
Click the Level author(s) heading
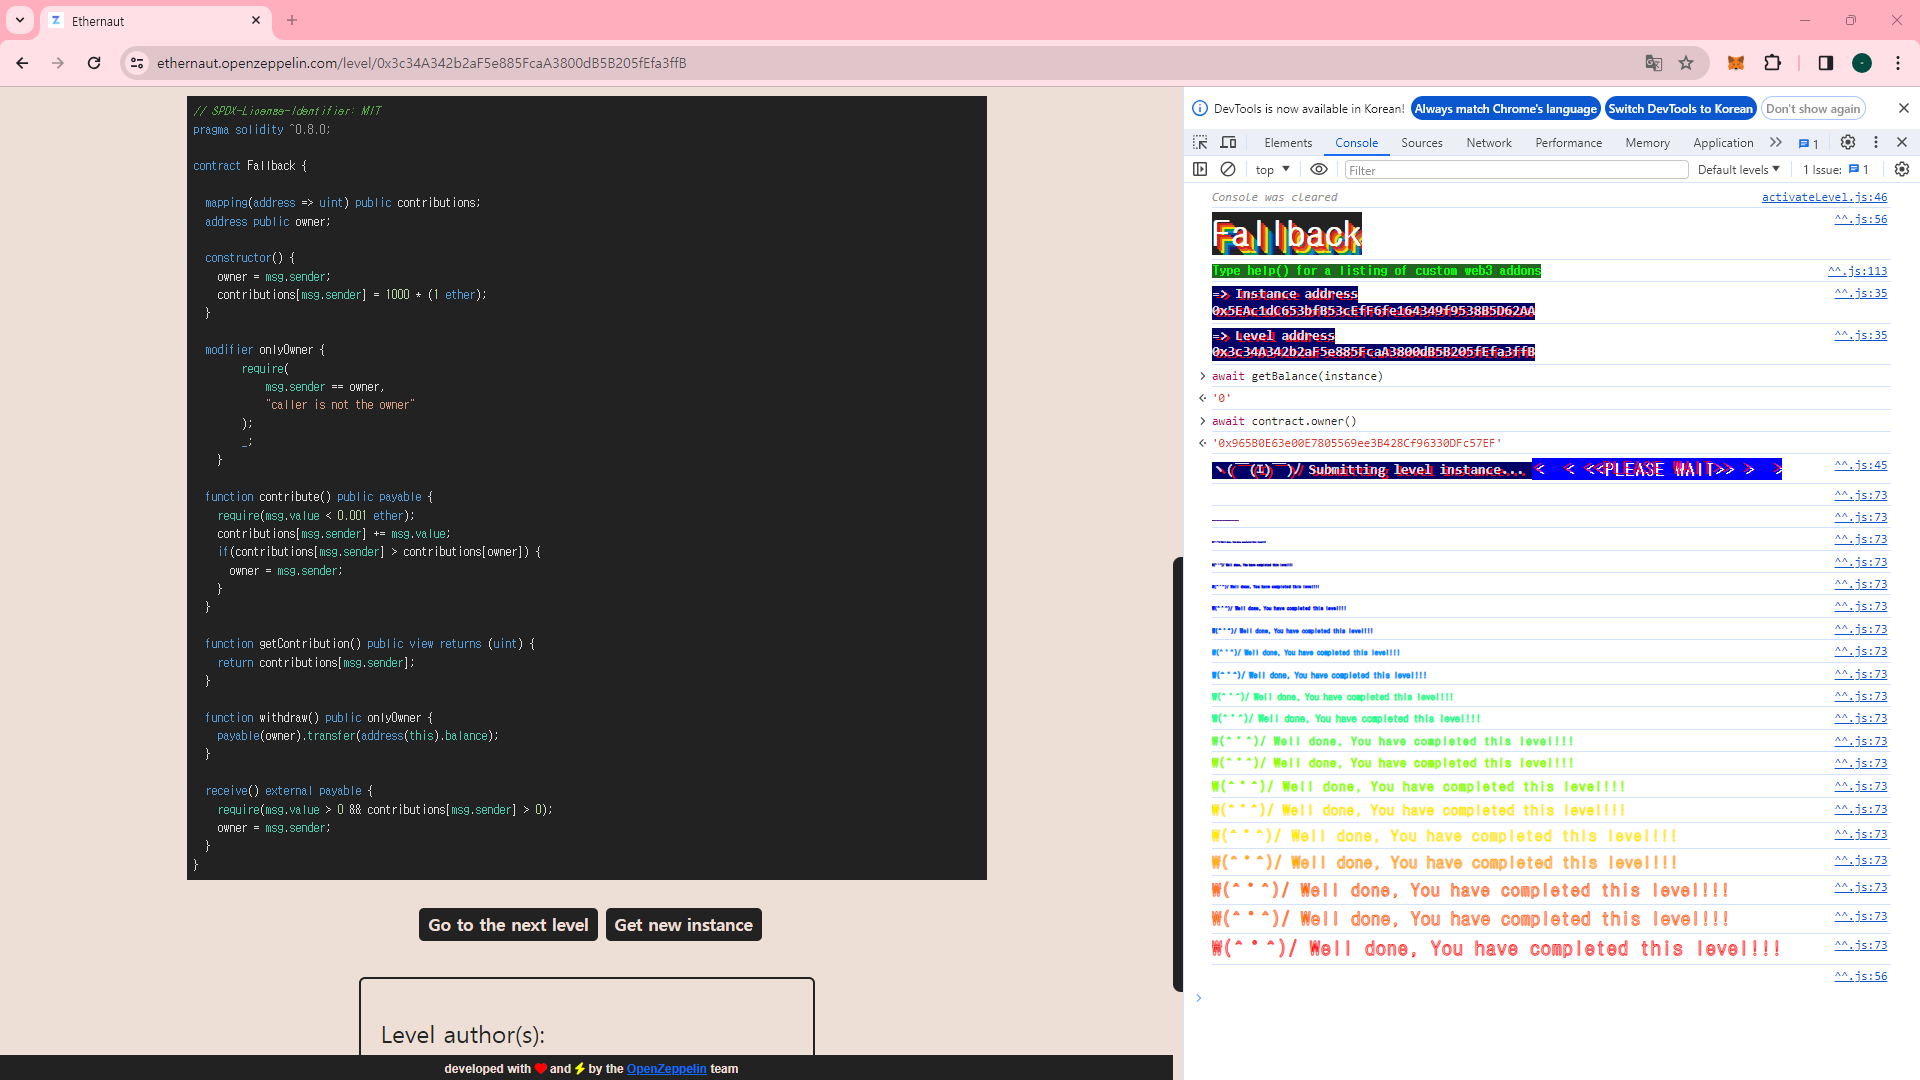point(463,1035)
